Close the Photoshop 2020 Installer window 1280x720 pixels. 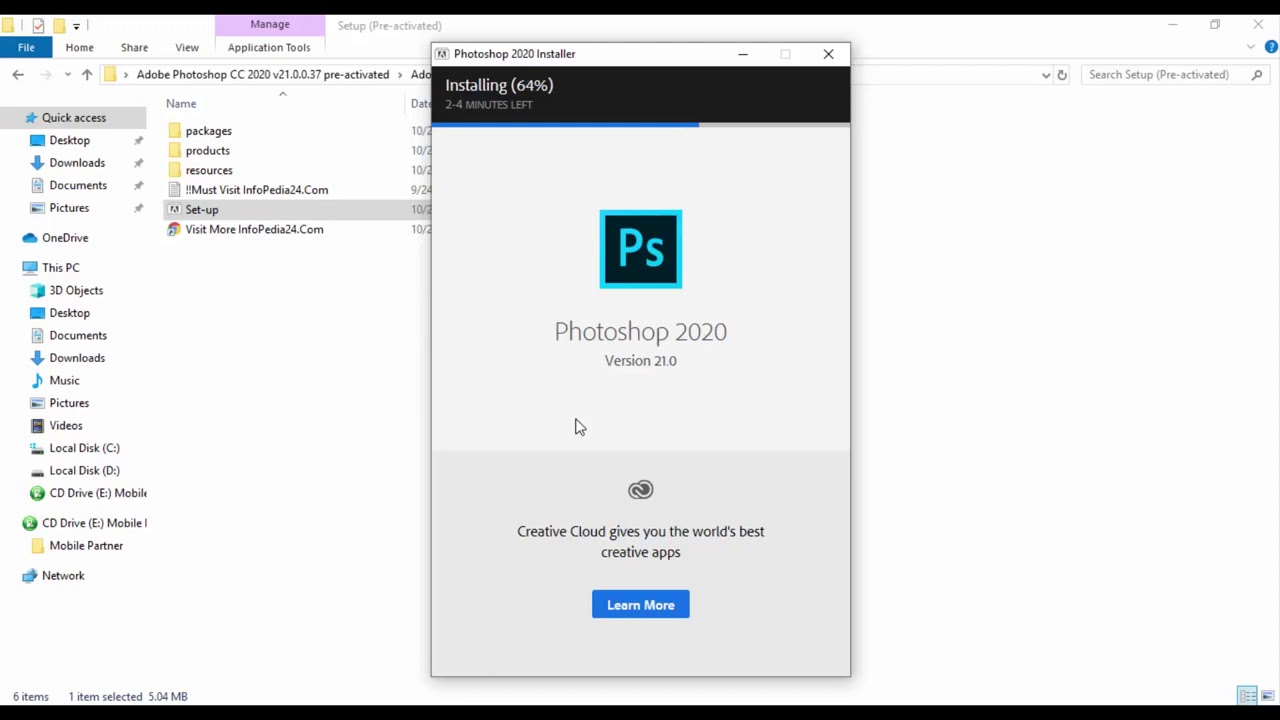point(828,54)
